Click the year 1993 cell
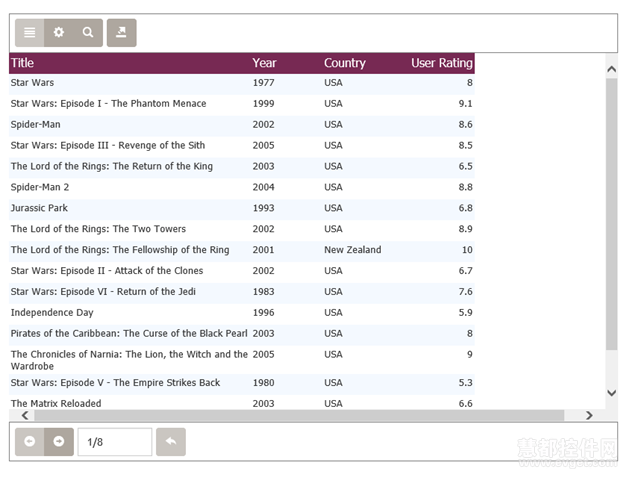This screenshot has width=630, height=480. pyautogui.click(x=264, y=208)
